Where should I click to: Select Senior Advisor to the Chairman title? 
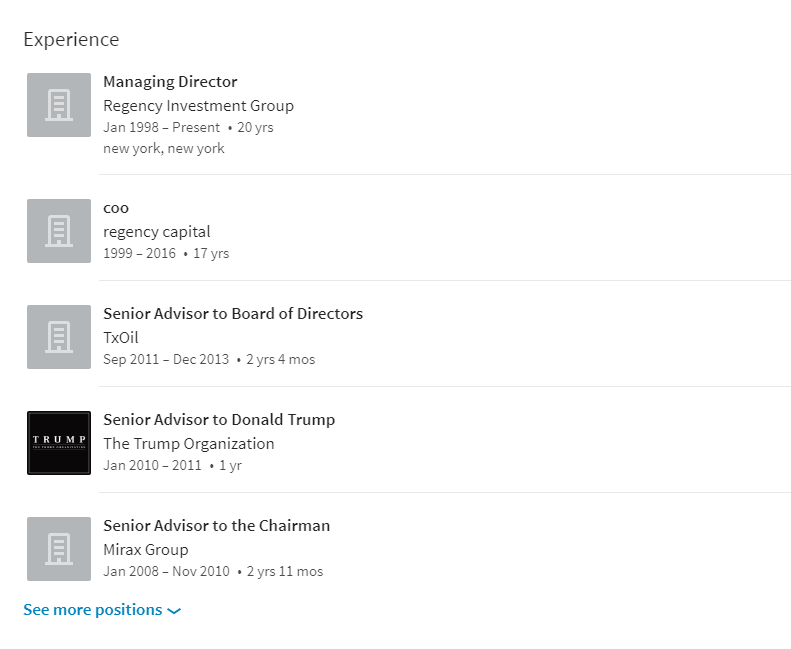[x=216, y=526]
